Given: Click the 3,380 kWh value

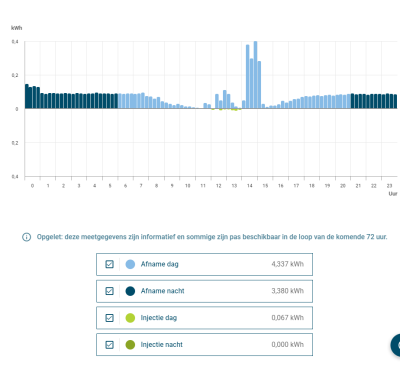Looking at the screenshot, I should tap(288, 291).
